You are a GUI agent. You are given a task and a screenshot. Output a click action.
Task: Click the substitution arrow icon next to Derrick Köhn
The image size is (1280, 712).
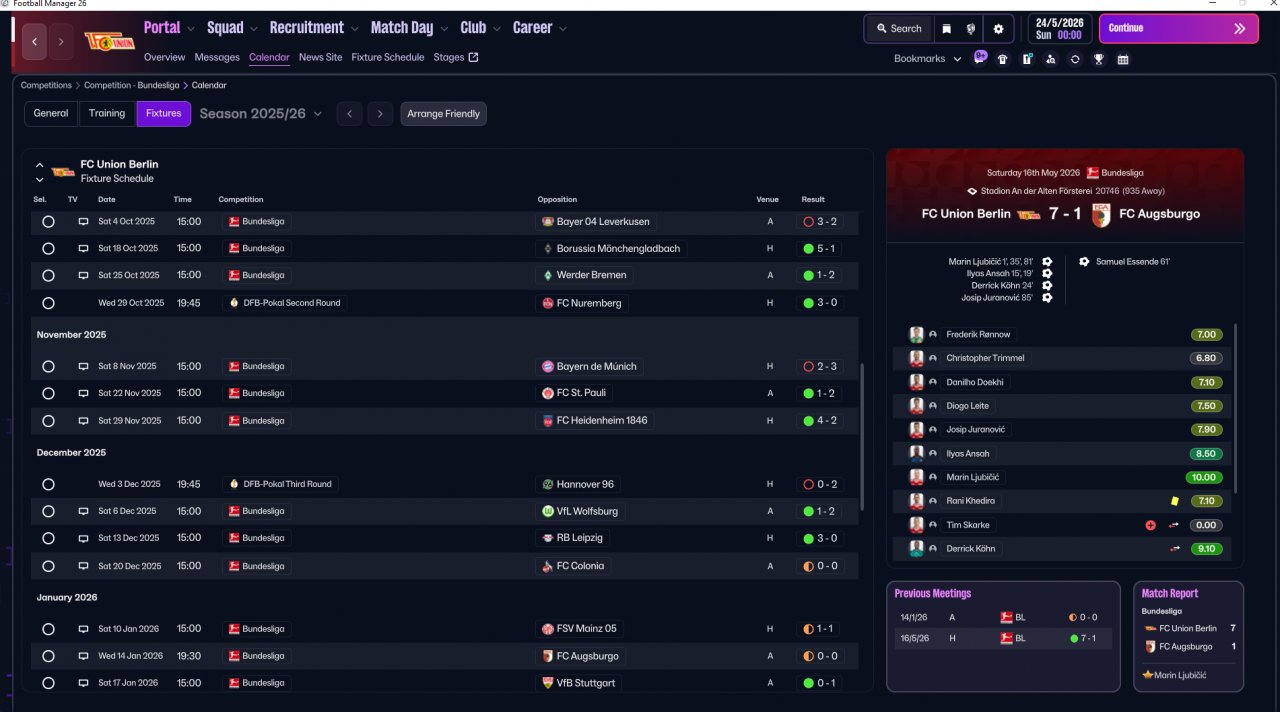[1174, 549]
